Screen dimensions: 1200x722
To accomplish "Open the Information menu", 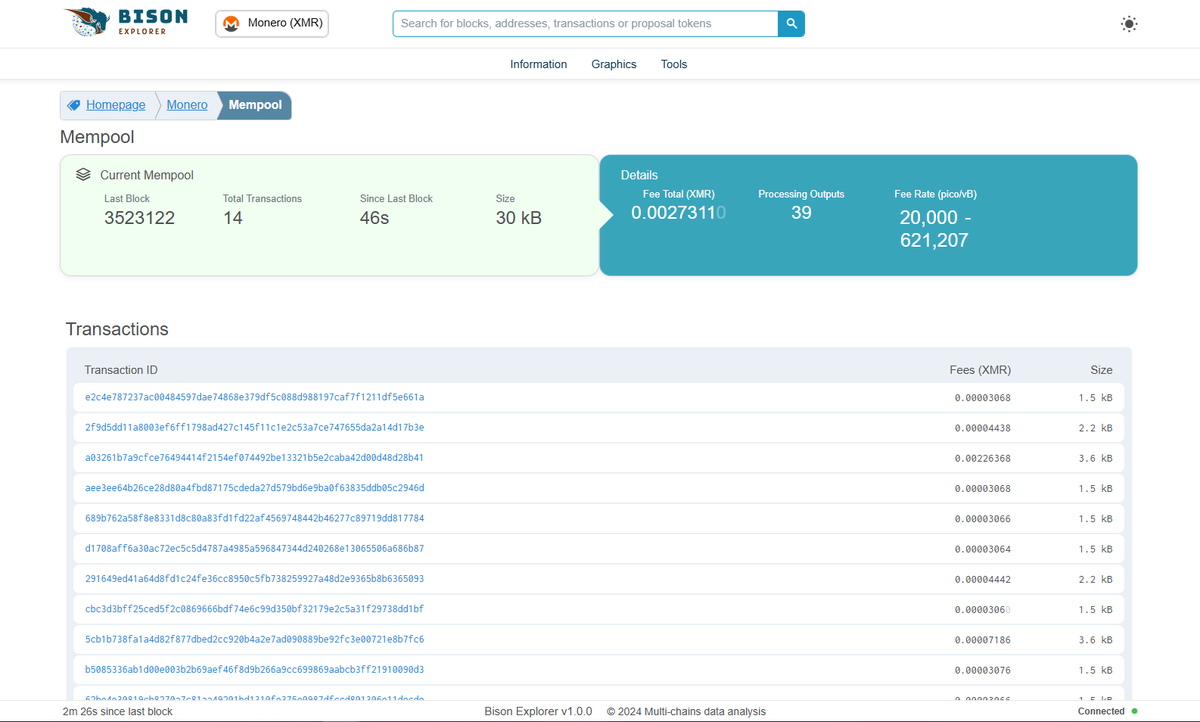I will [x=538, y=64].
